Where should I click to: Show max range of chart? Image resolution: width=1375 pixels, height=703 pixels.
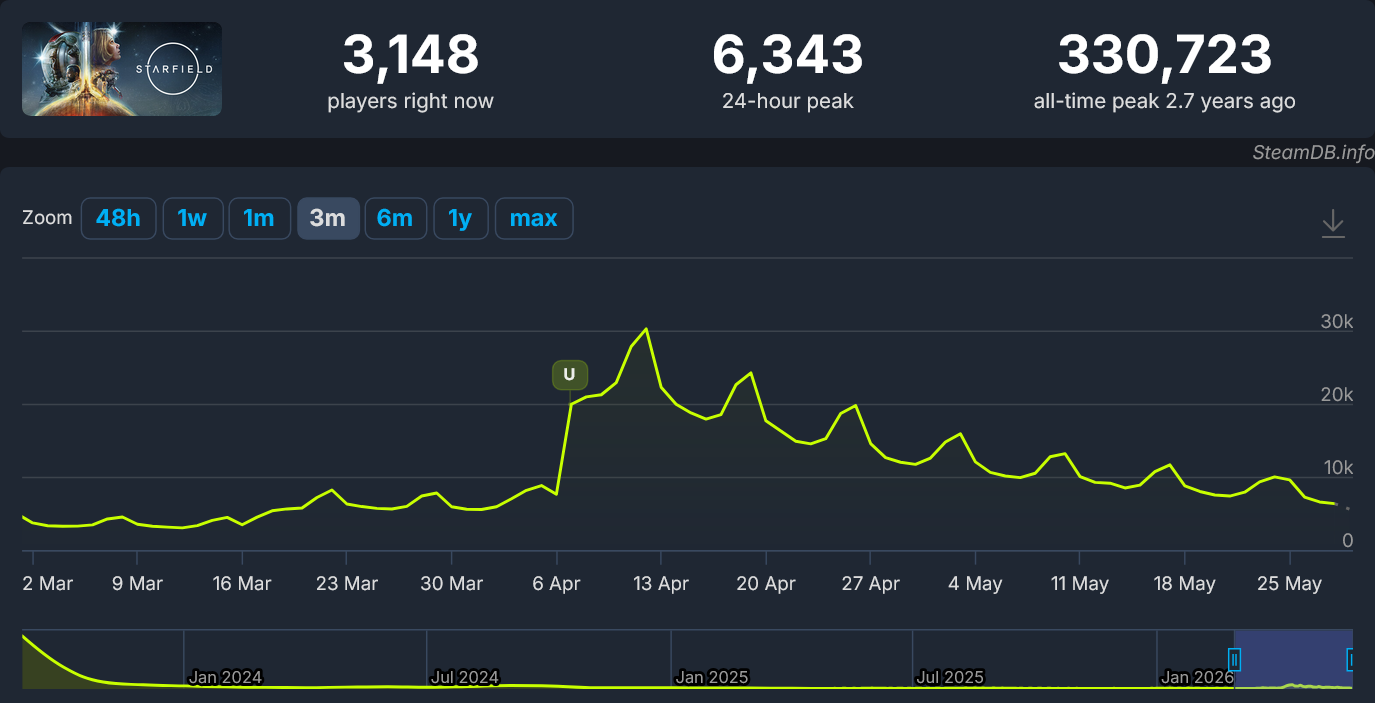[534, 218]
